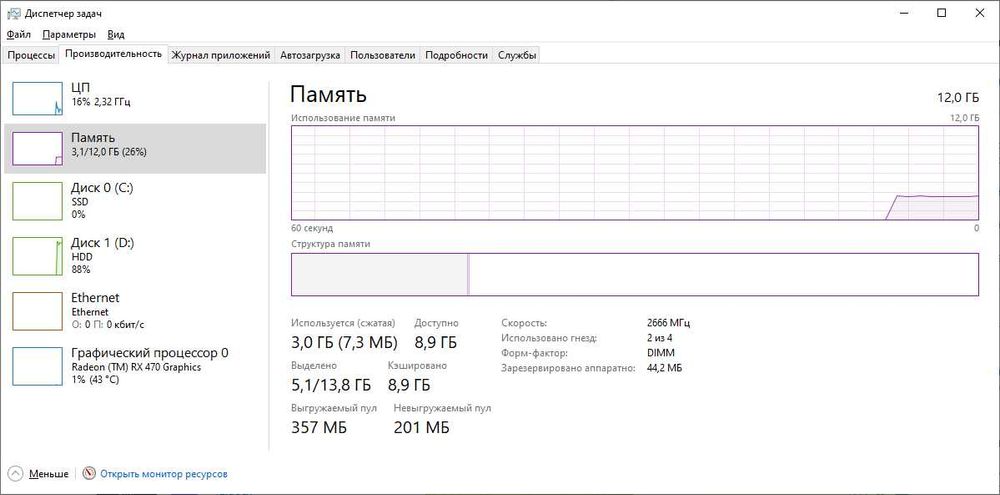Click the resource monitor icon
Image resolution: width=1000 pixels, height=495 pixels.
89,474
